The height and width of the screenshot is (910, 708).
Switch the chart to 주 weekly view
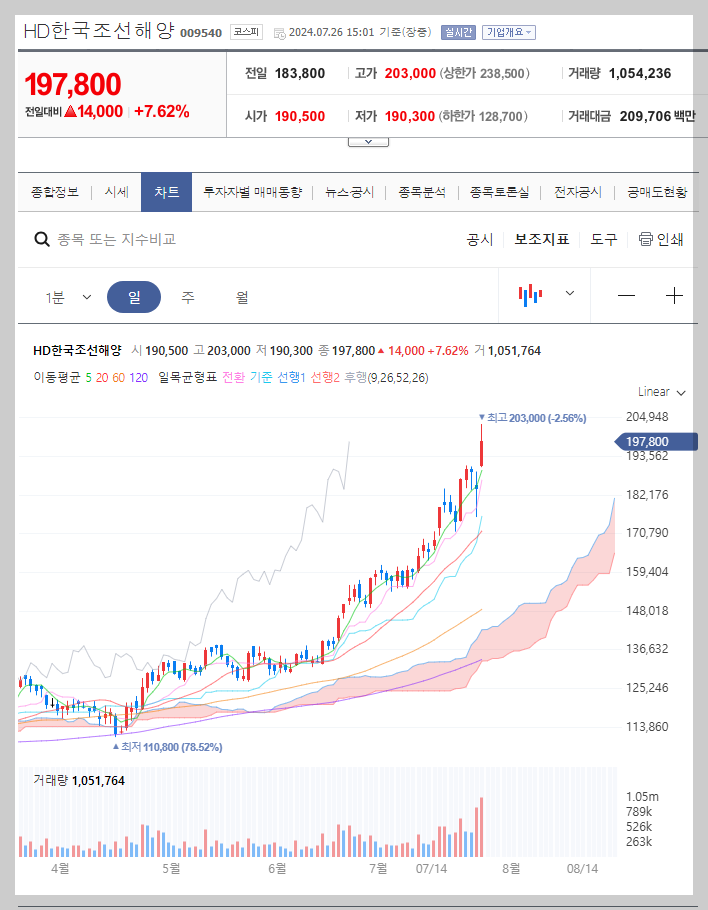point(186,297)
